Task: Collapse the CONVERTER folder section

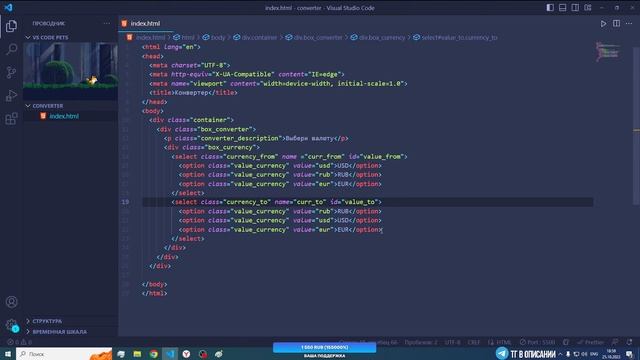Action: [70, 106]
